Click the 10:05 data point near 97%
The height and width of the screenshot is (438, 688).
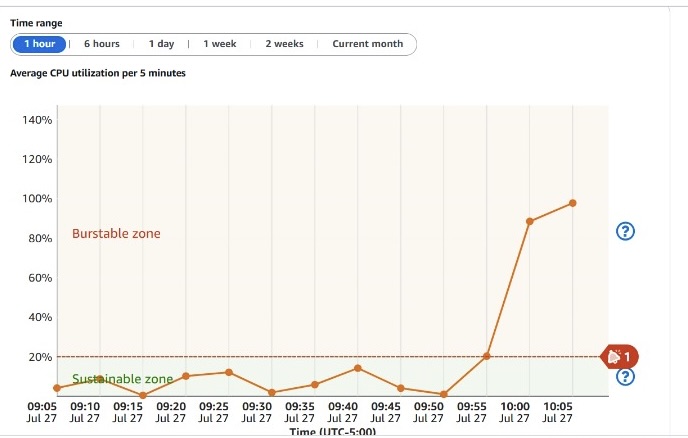coord(572,203)
